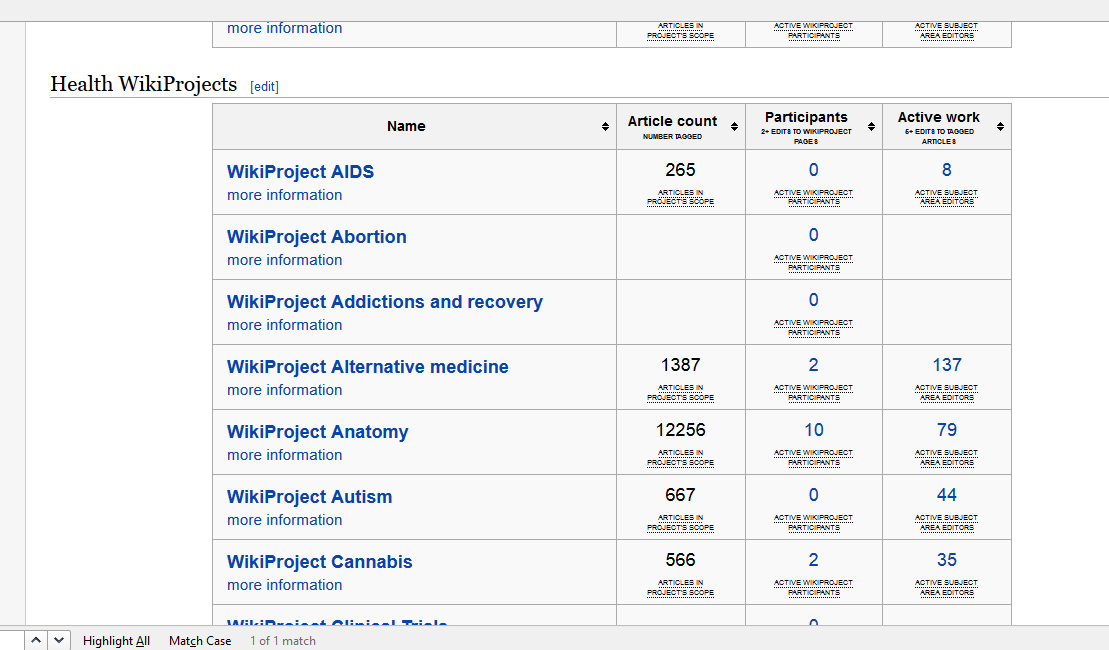Sort by Active work column arrows
1109x650 pixels.
coord(1000,127)
